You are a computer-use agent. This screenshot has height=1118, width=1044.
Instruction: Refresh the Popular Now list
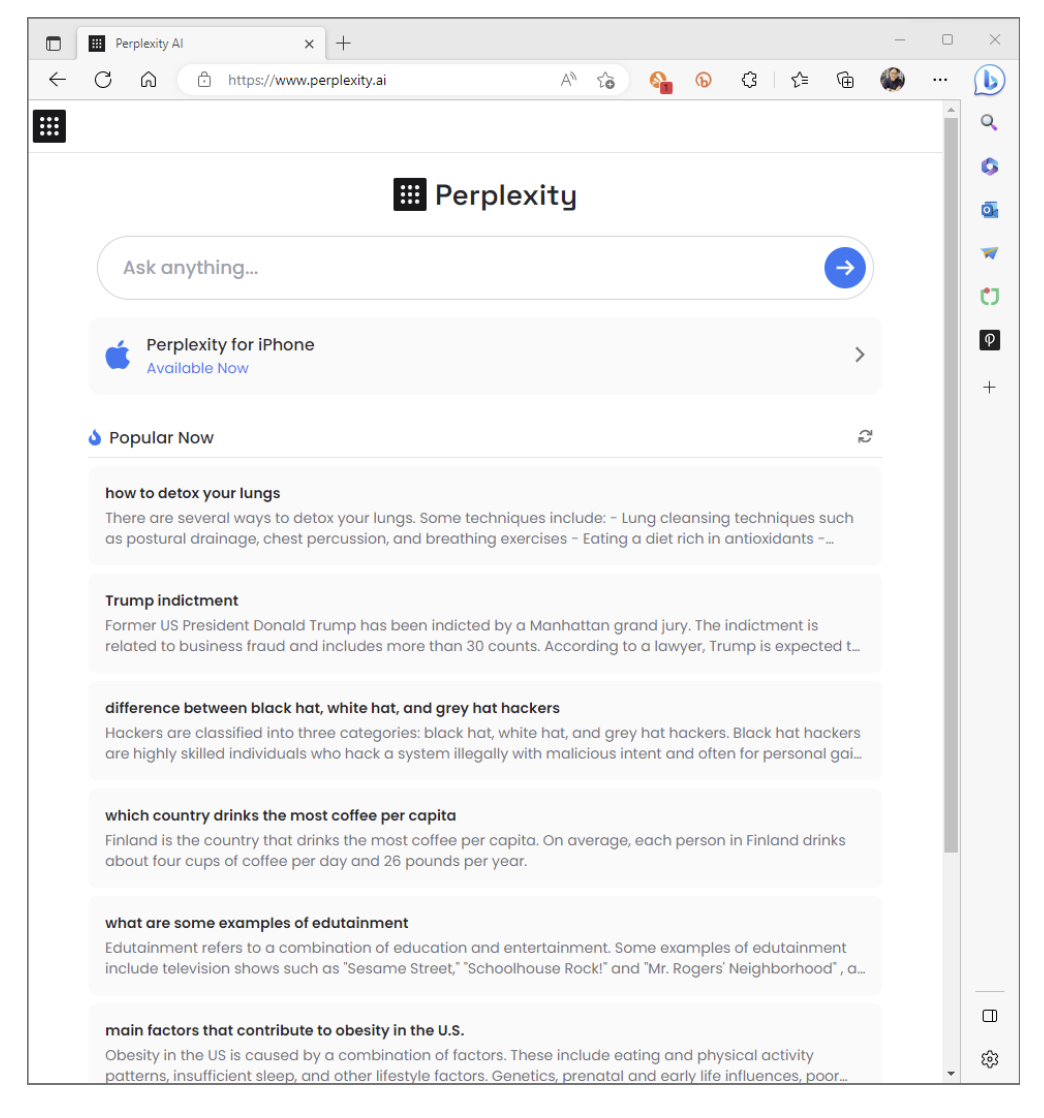click(x=864, y=436)
